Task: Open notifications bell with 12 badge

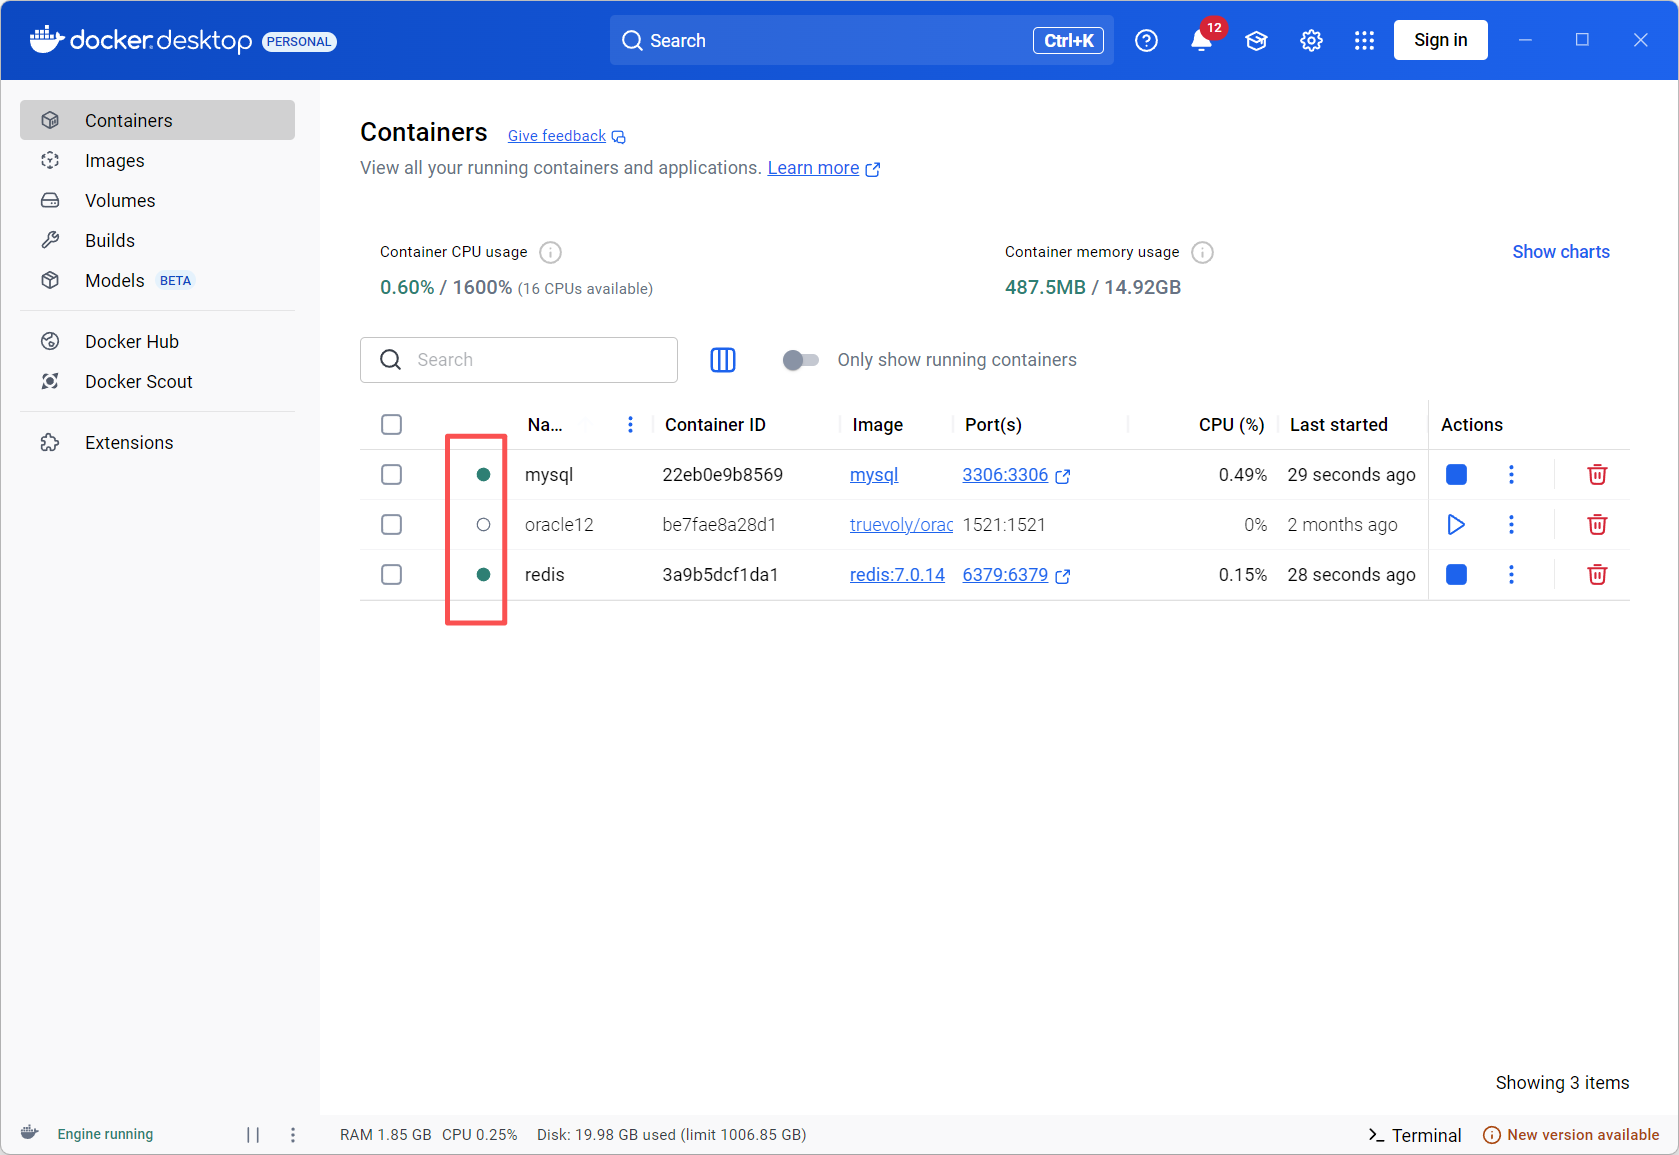Action: [x=1203, y=40]
